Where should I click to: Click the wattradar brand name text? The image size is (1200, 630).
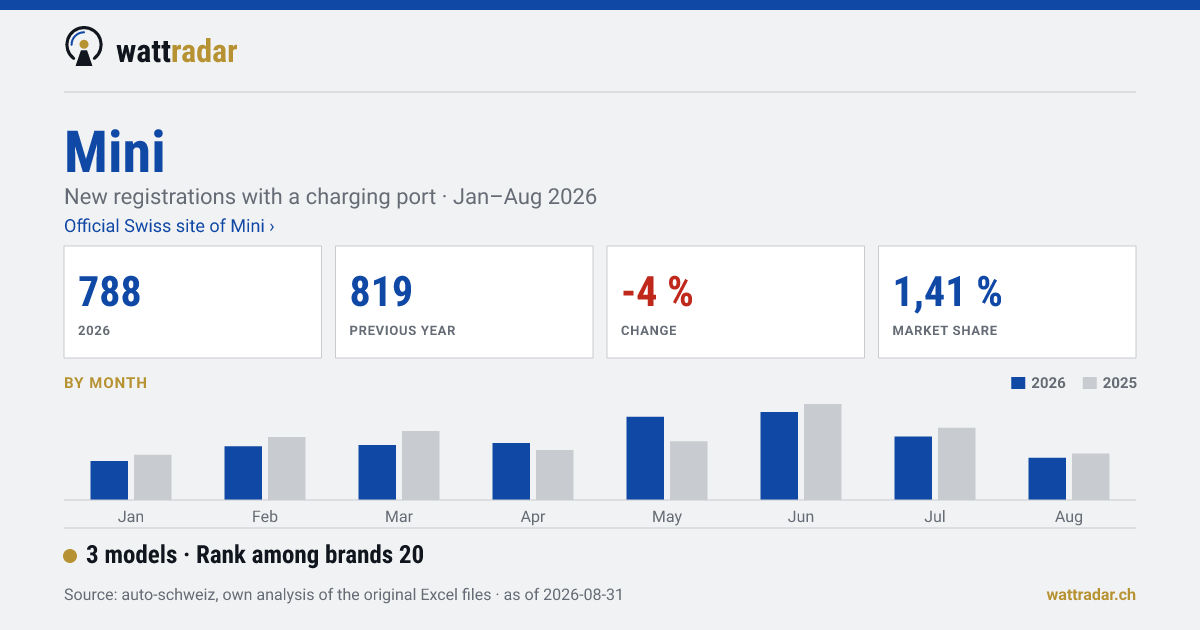(x=177, y=50)
